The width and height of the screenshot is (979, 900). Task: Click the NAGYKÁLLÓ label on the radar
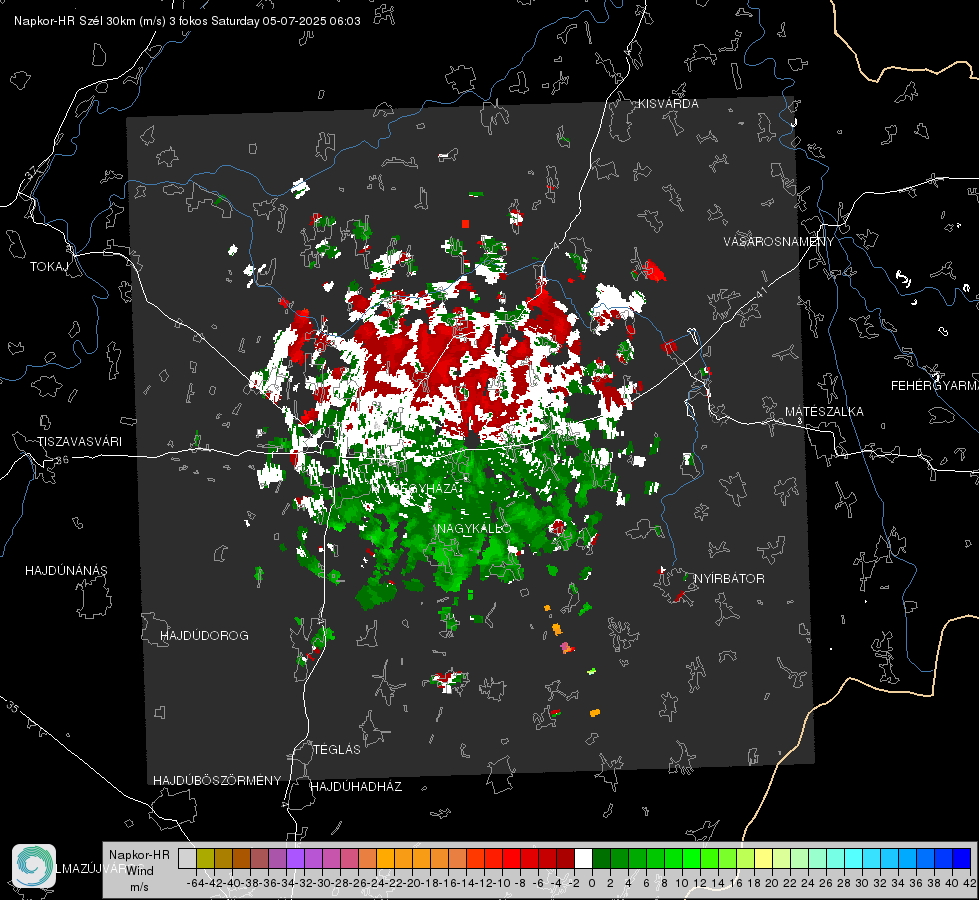coord(475,528)
